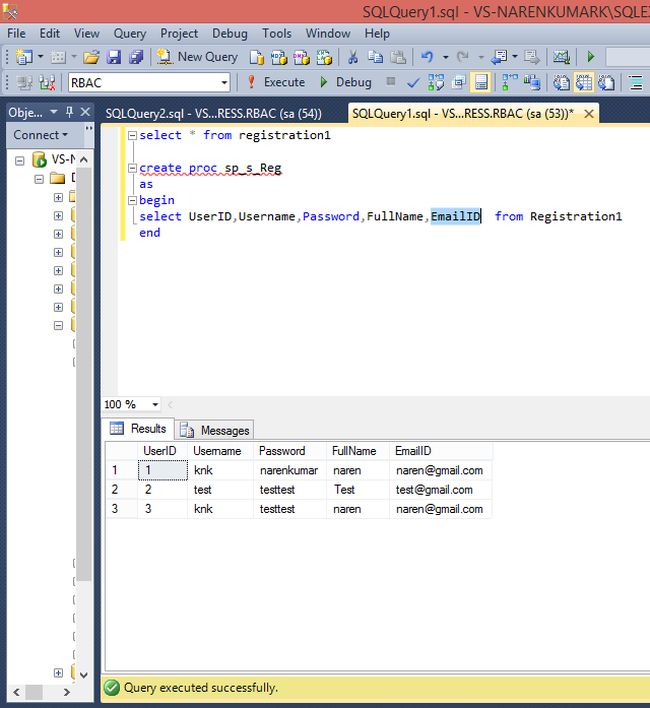
Task: Collapse the 'select * from registration1' outline
Action: pos(132,135)
